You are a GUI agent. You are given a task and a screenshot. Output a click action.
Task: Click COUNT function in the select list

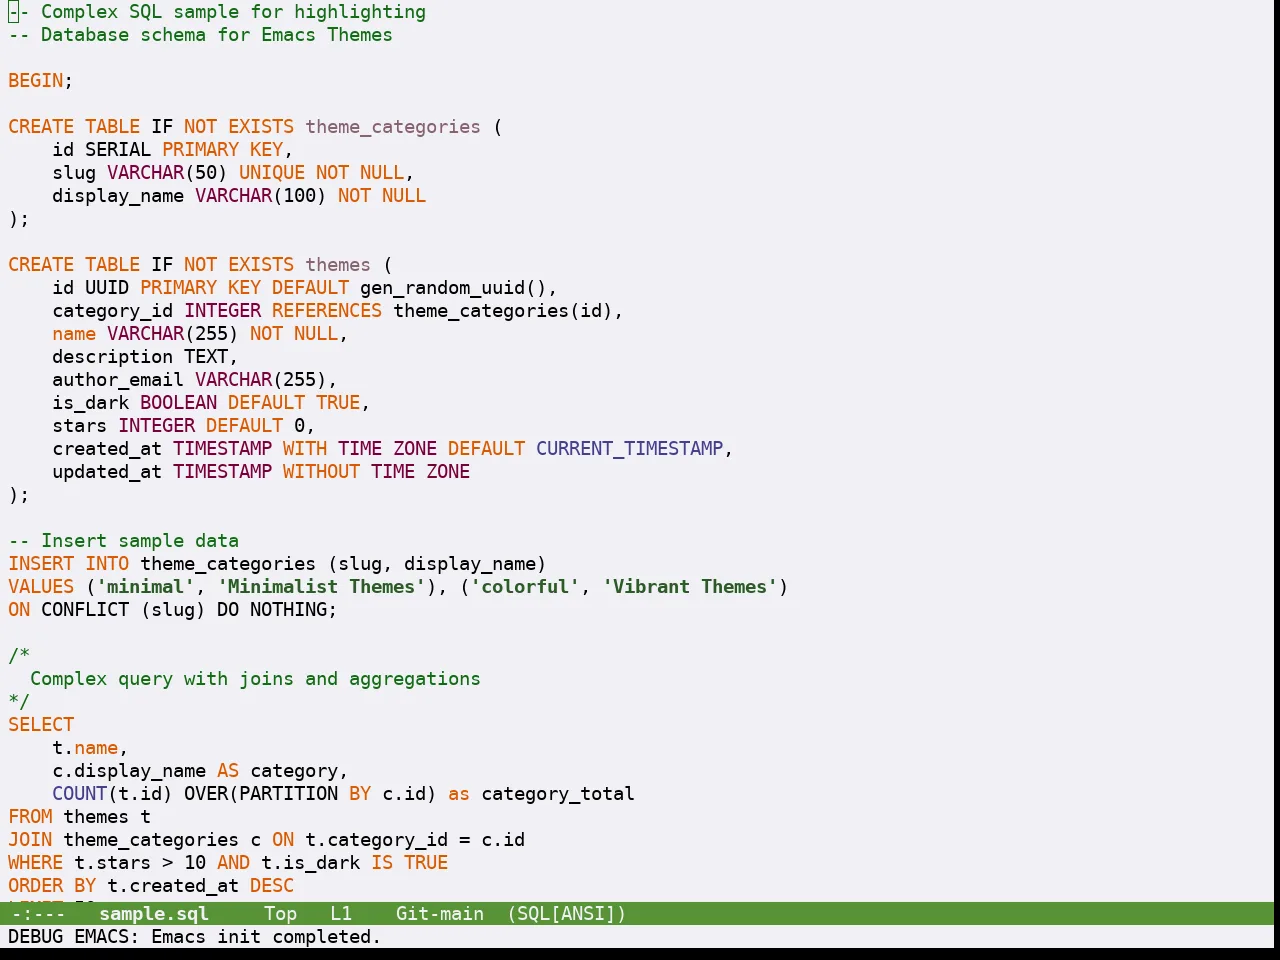(80, 794)
